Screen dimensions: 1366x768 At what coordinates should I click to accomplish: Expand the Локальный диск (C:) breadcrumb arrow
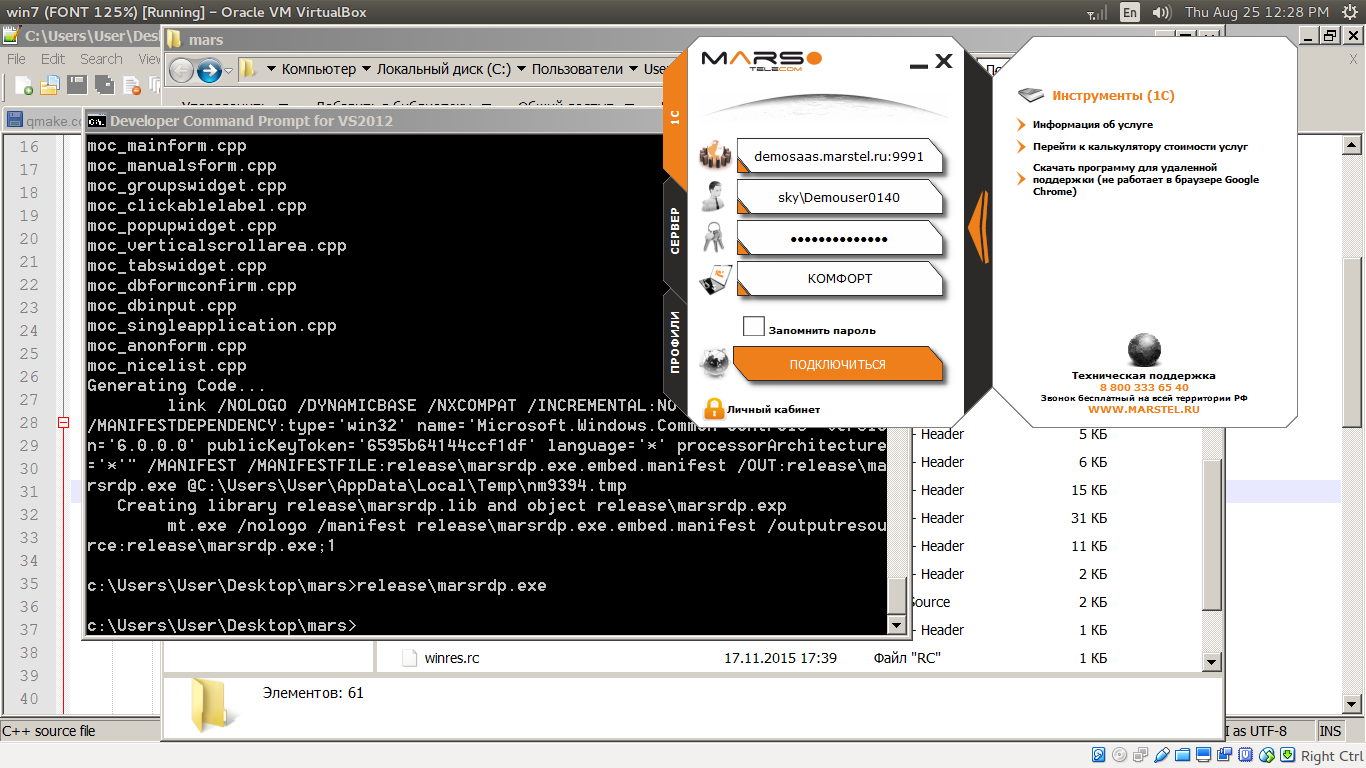click(521, 70)
